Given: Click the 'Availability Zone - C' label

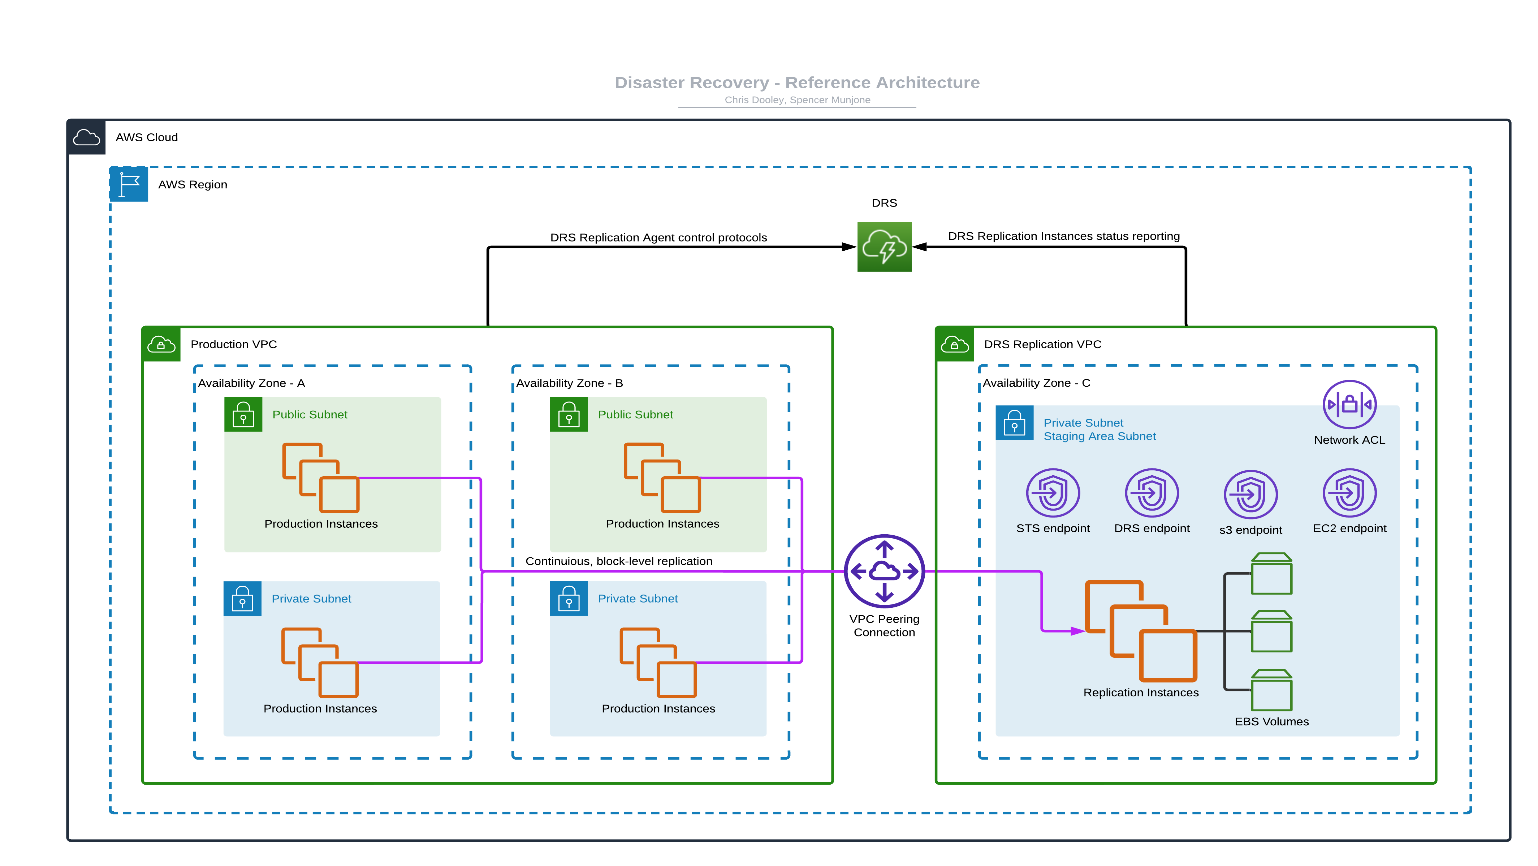Looking at the screenshot, I should pyautogui.click(x=1036, y=384).
